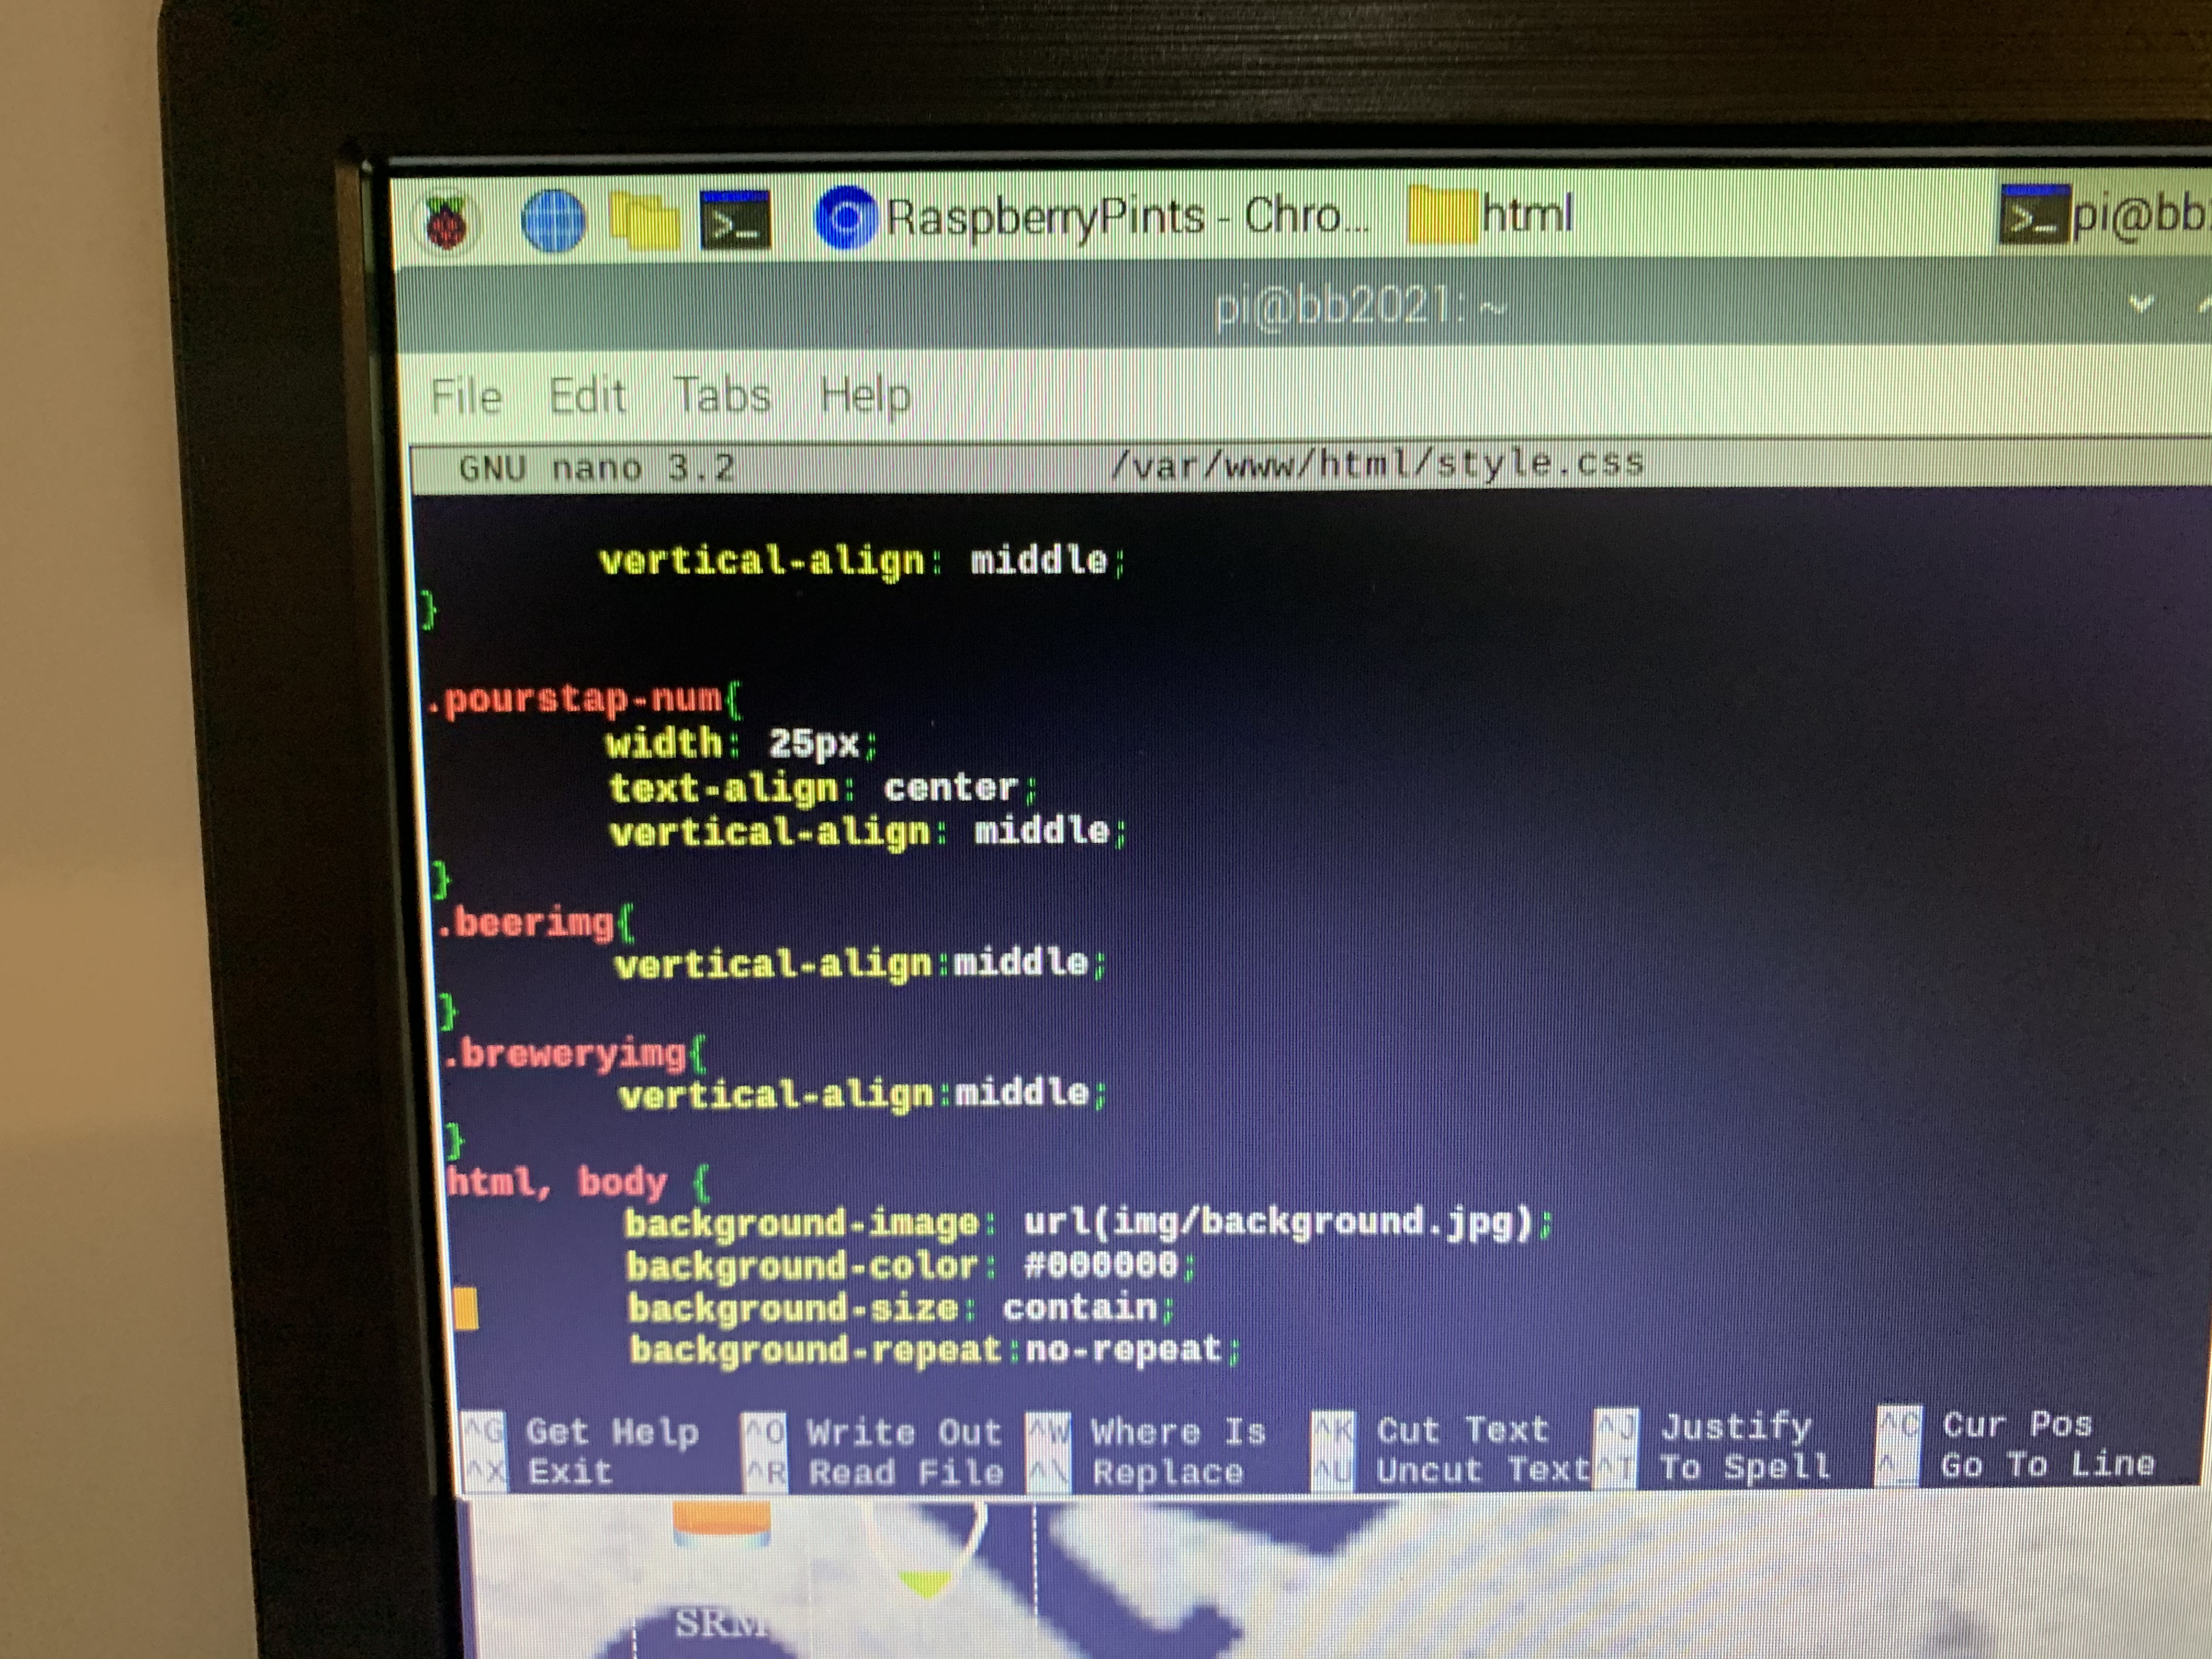This screenshot has height=1659, width=2212.
Task: Click the nano file path /var/www/html/style.css
Action: click(1377, 463)
